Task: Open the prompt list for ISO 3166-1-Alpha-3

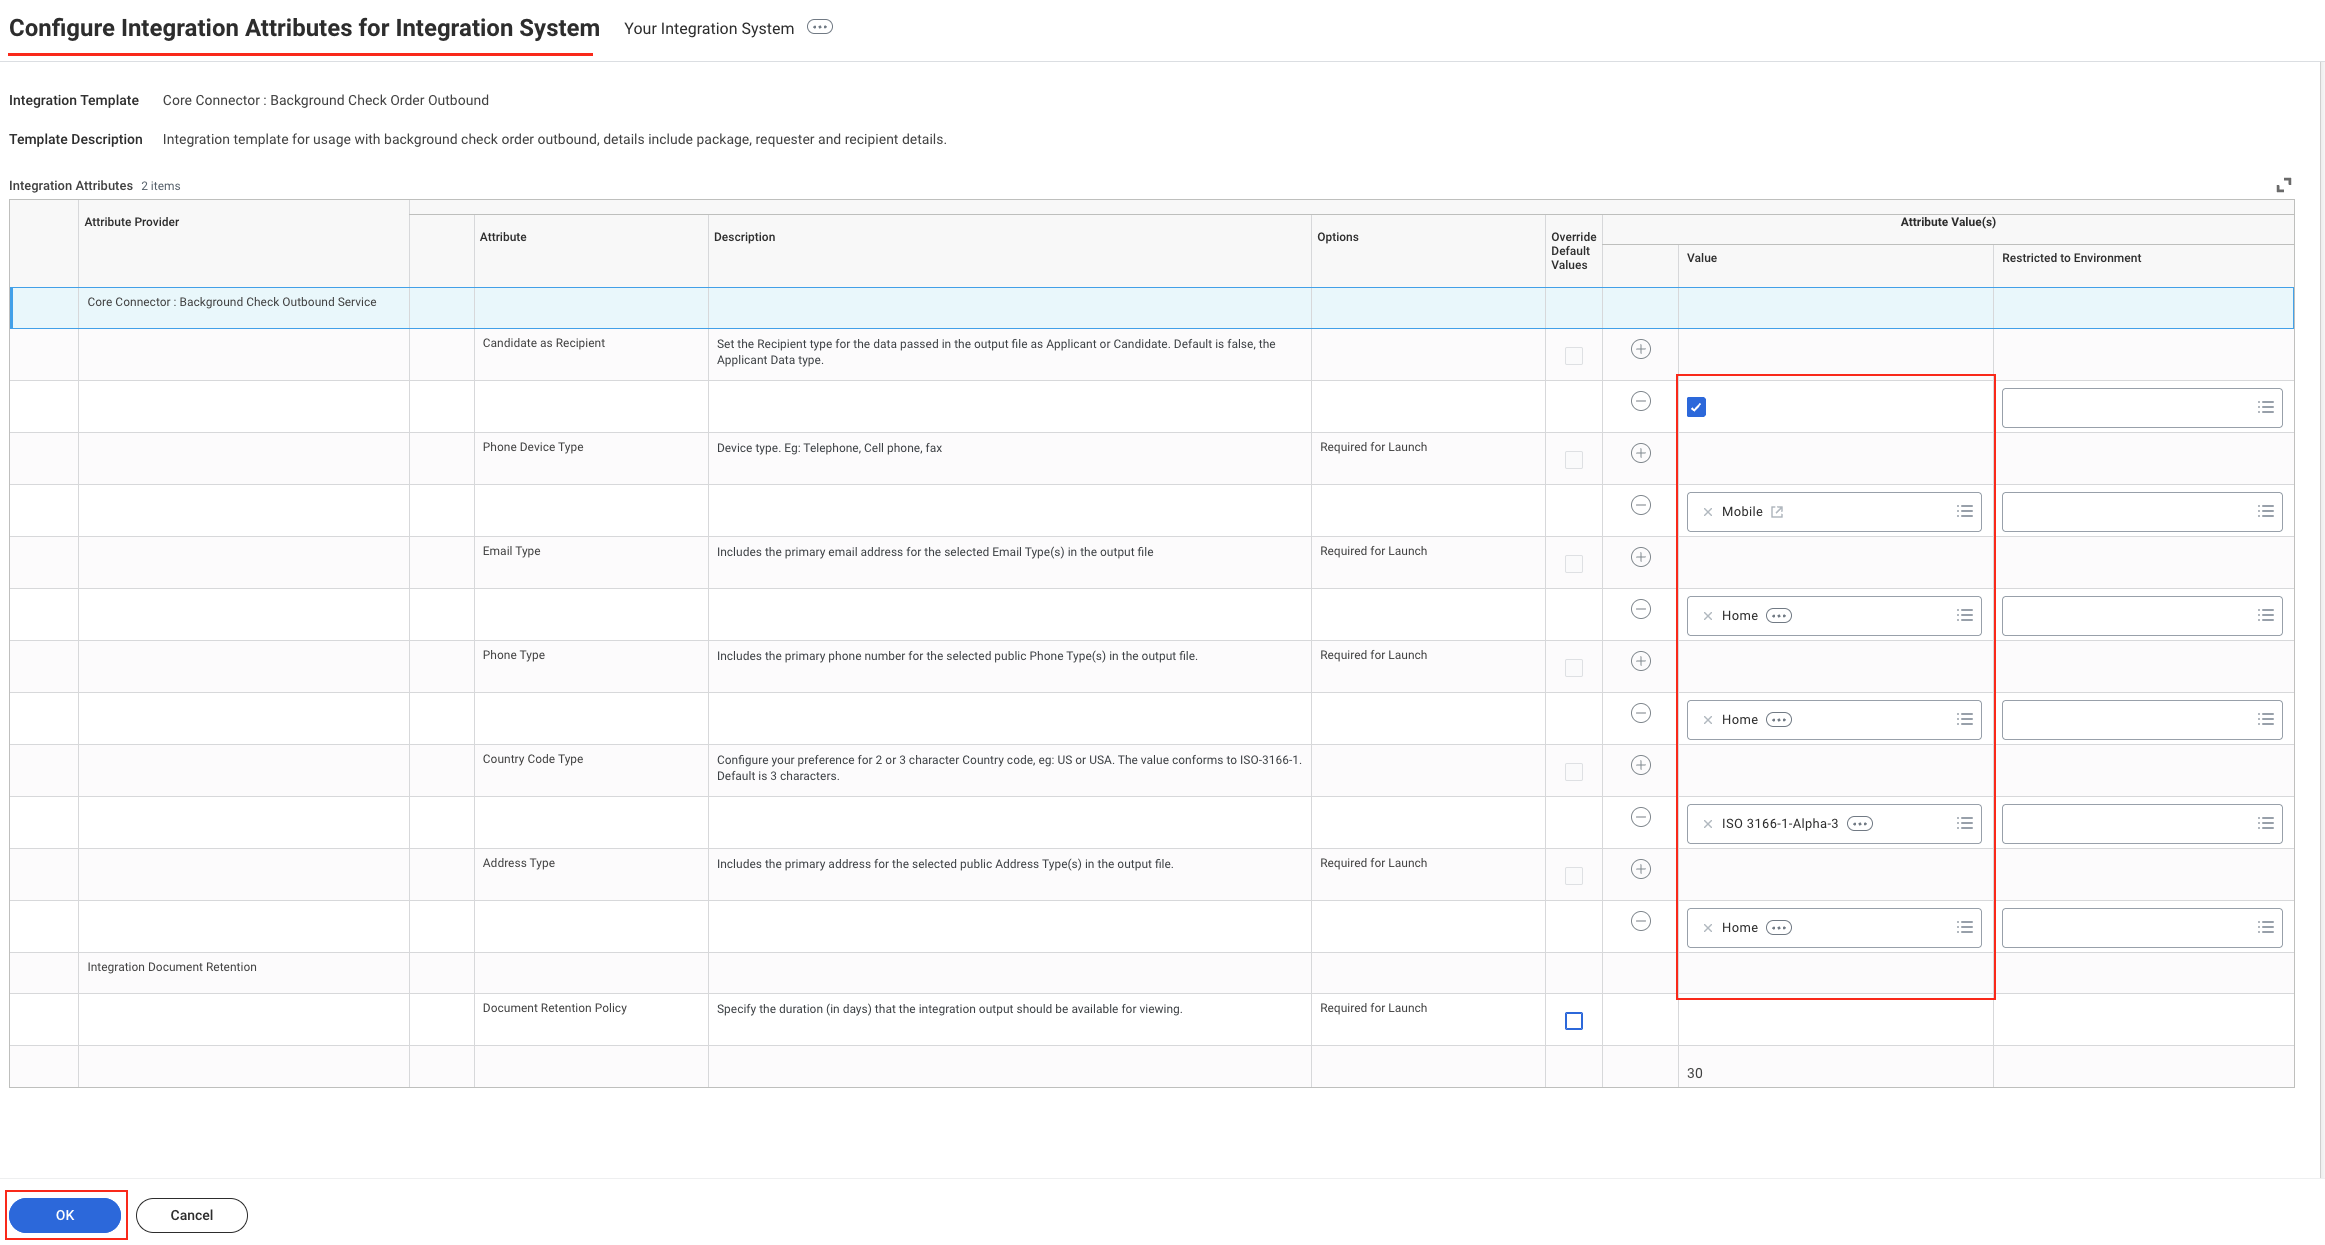Action: tap(1964, 823)
